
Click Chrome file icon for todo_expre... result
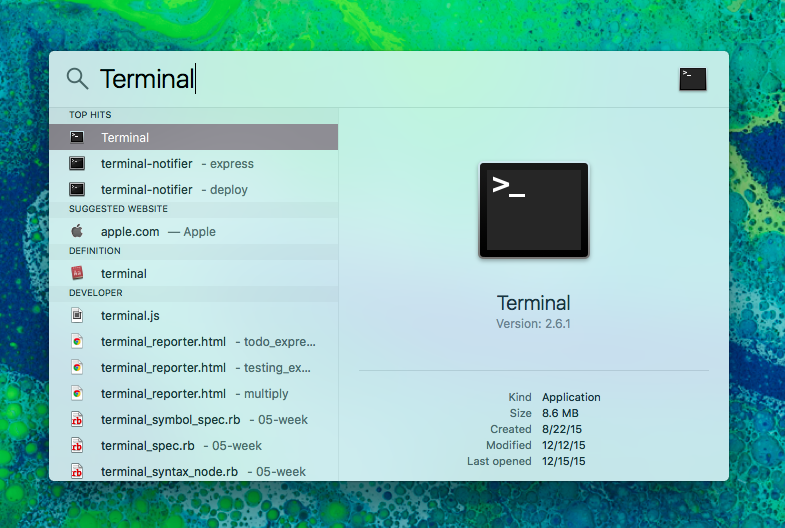[x=77, y=341]
